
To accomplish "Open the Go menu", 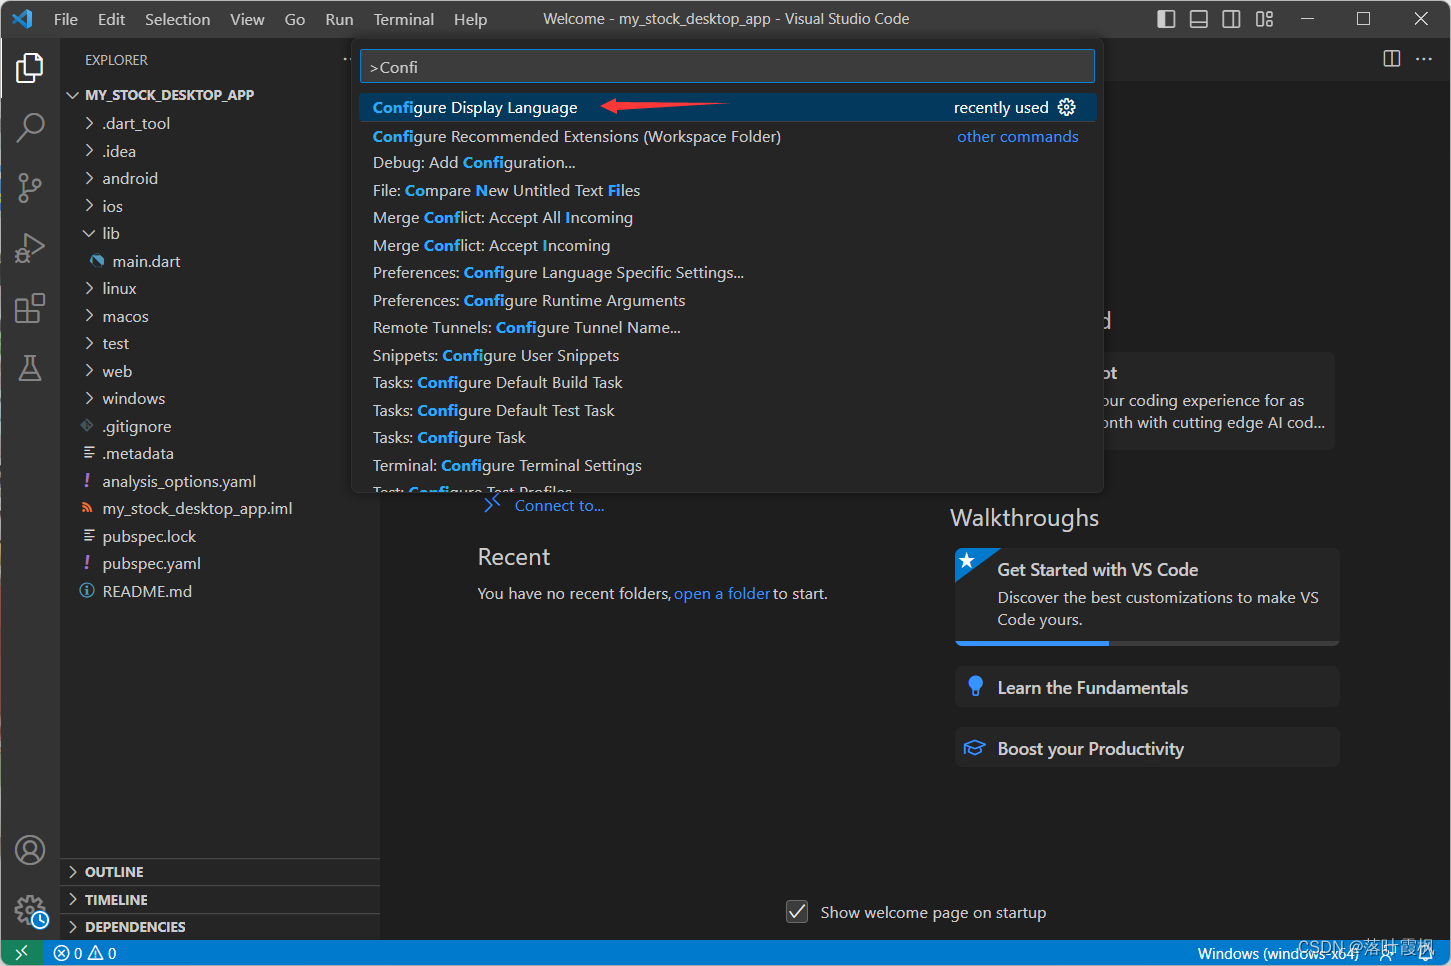I will click(x=295, y=19).
